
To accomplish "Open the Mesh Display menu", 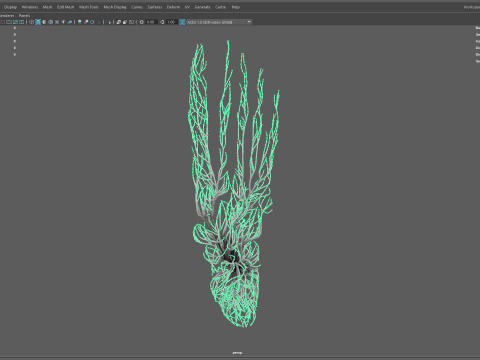I will 115,7.
